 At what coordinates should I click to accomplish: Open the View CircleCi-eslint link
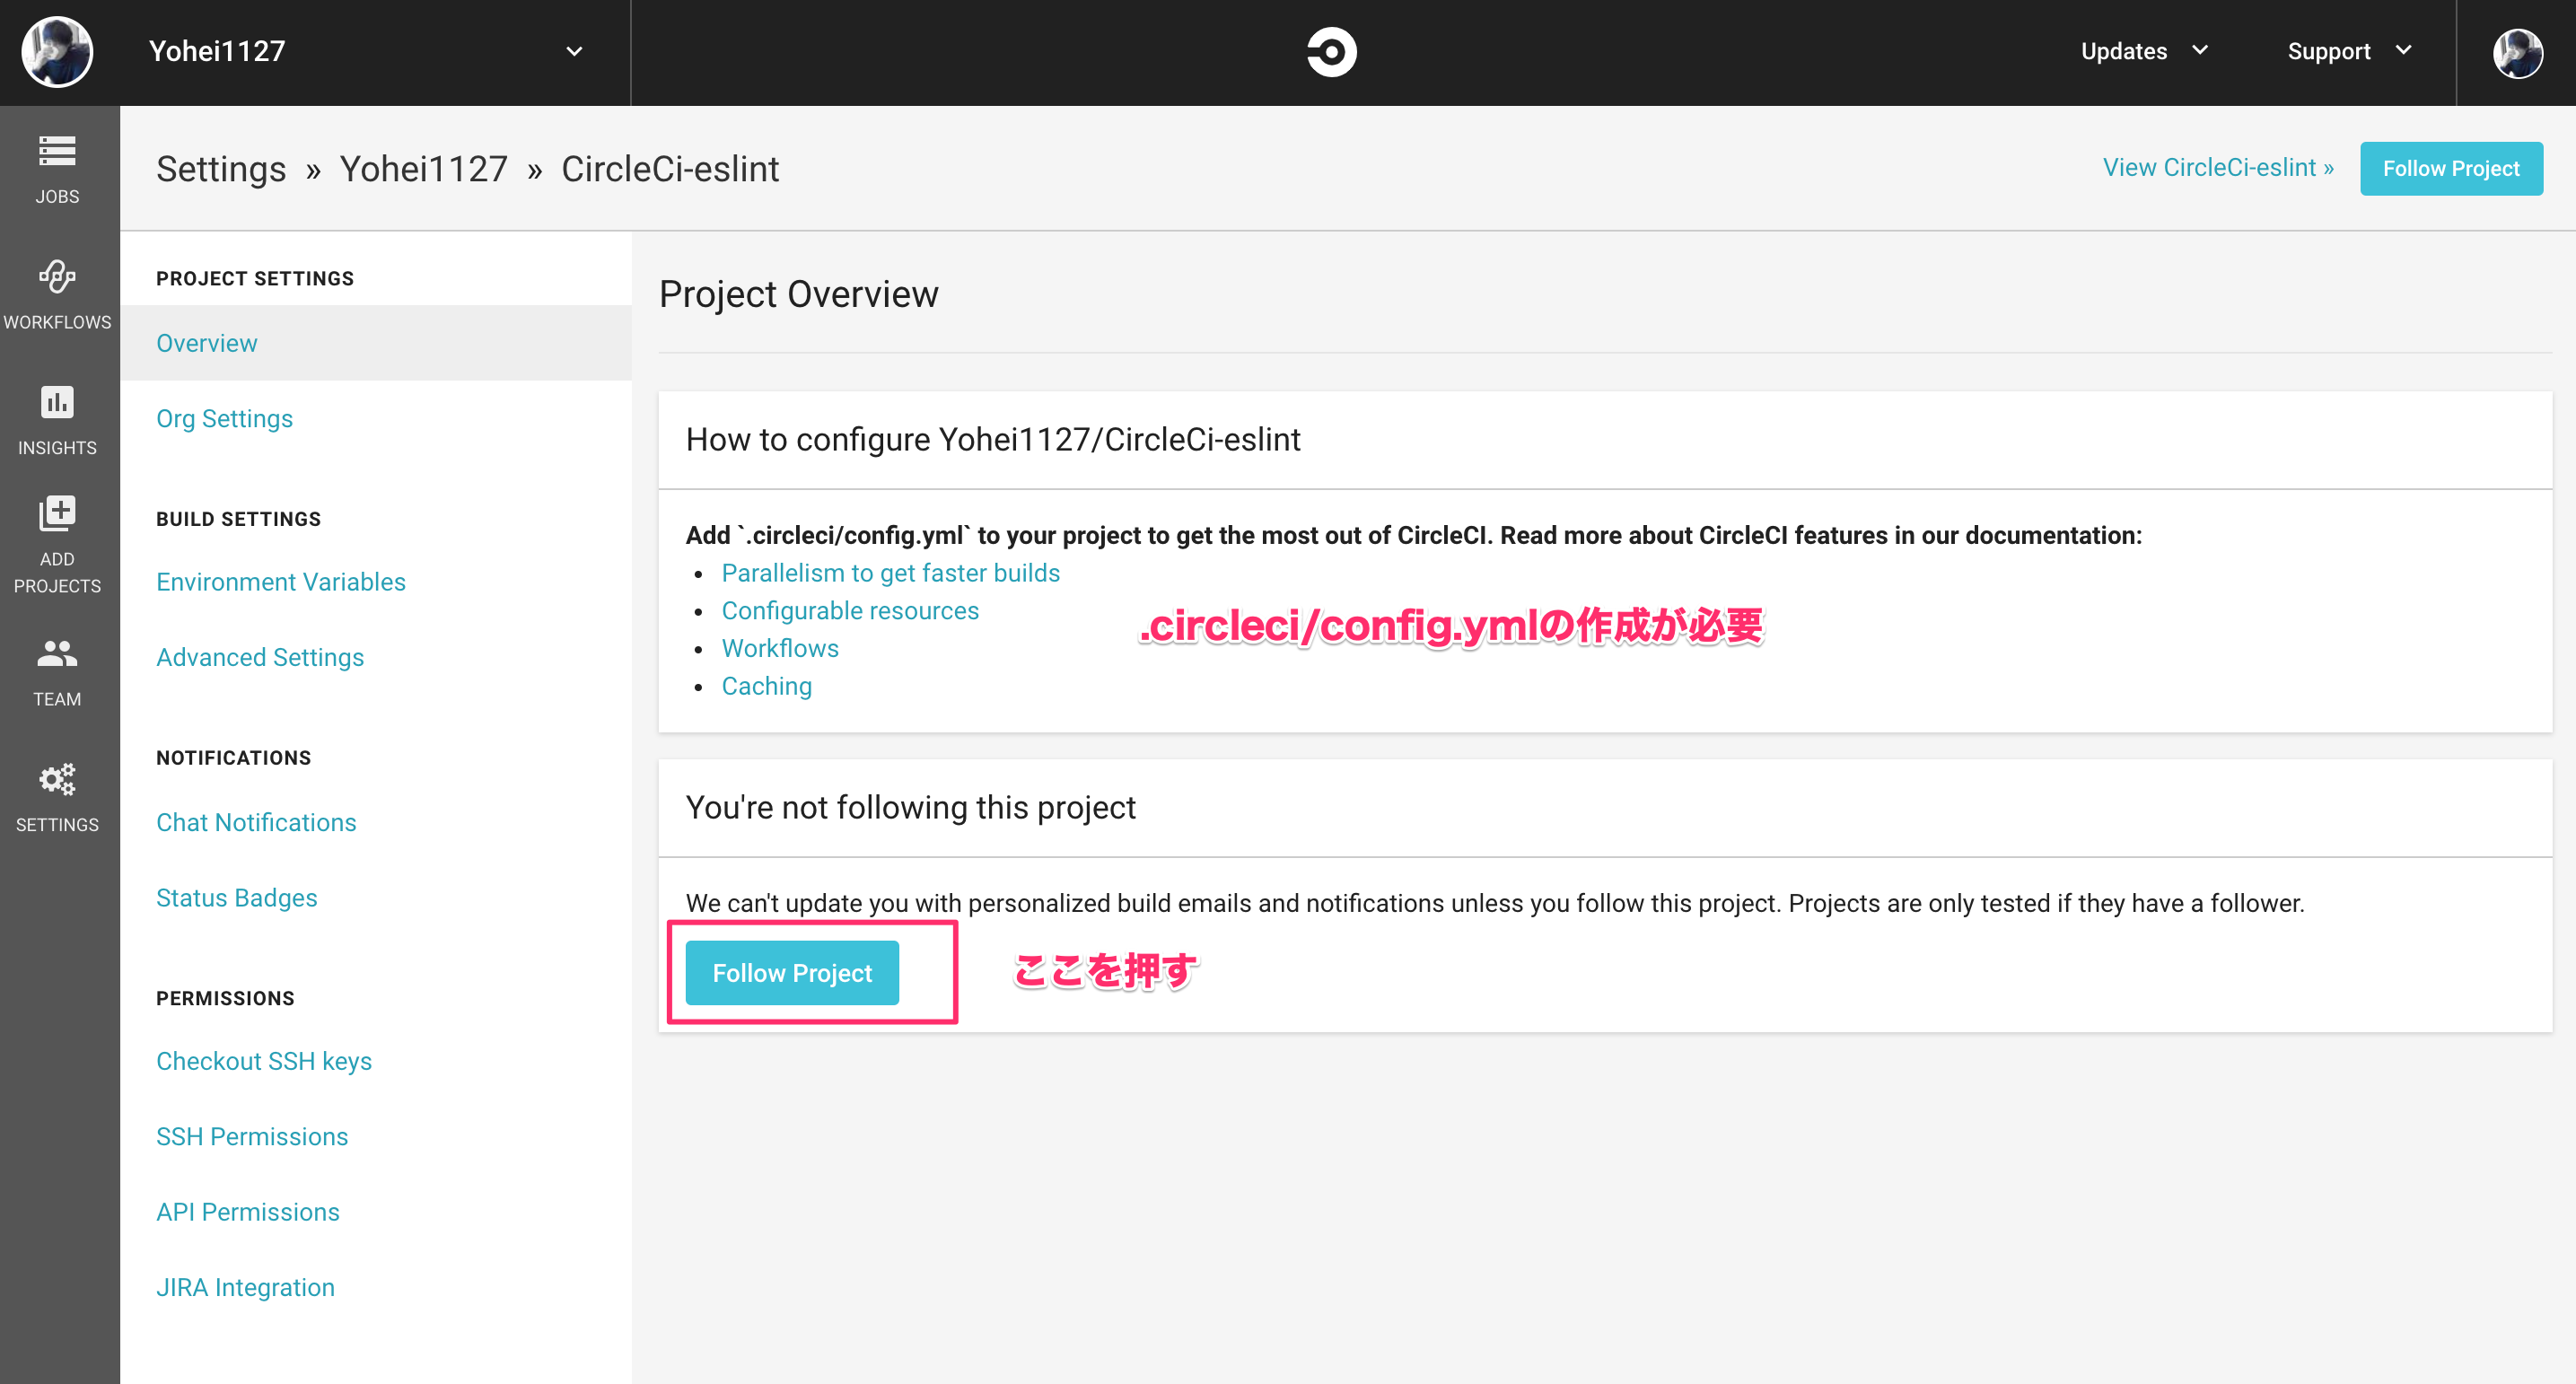[2217, 168]
